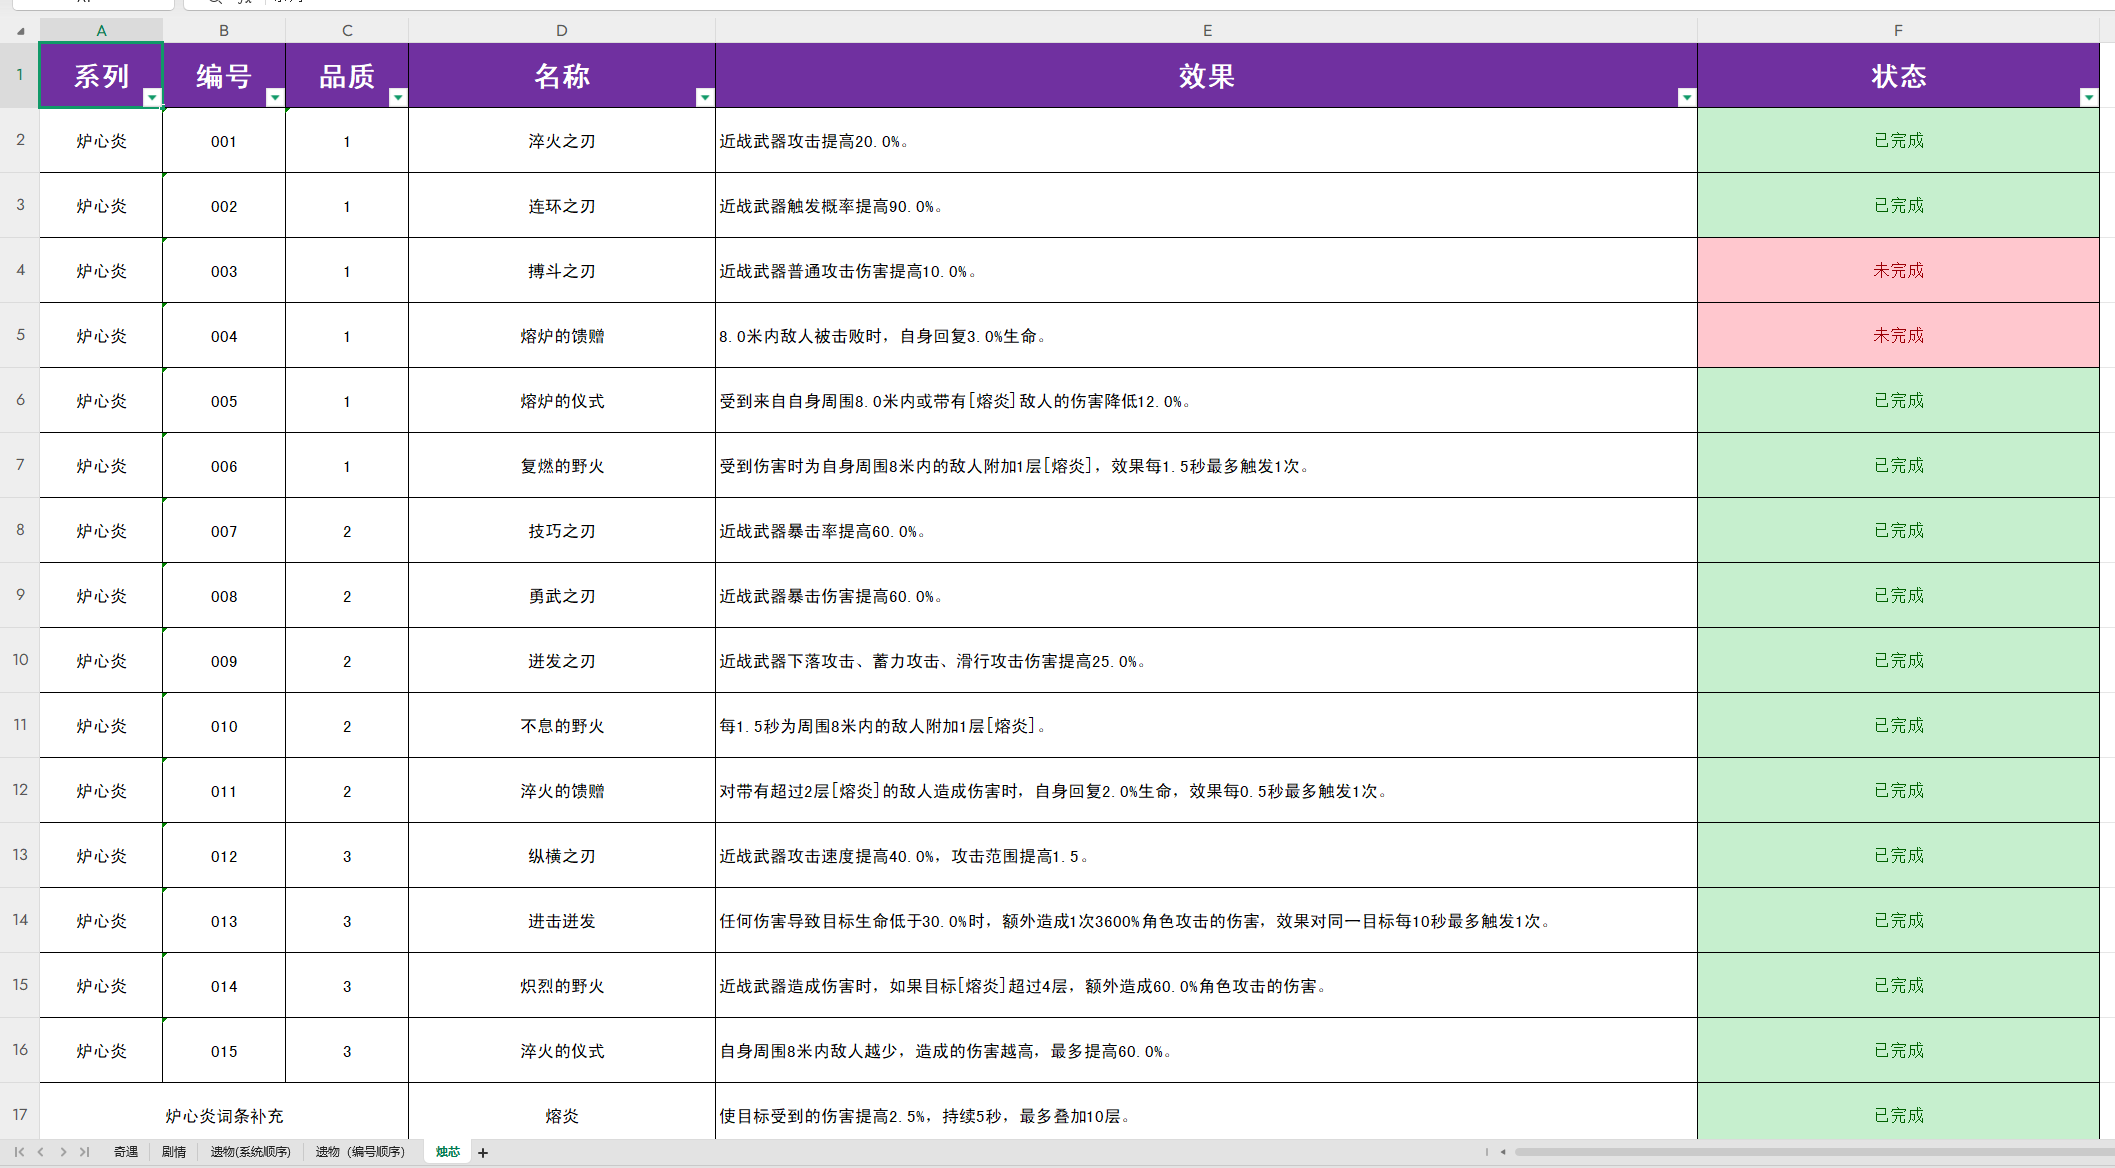This screenshot has width=2115, height=1168.
Task: Open the 系列 column filter dropdown
Action: (152, 97)
